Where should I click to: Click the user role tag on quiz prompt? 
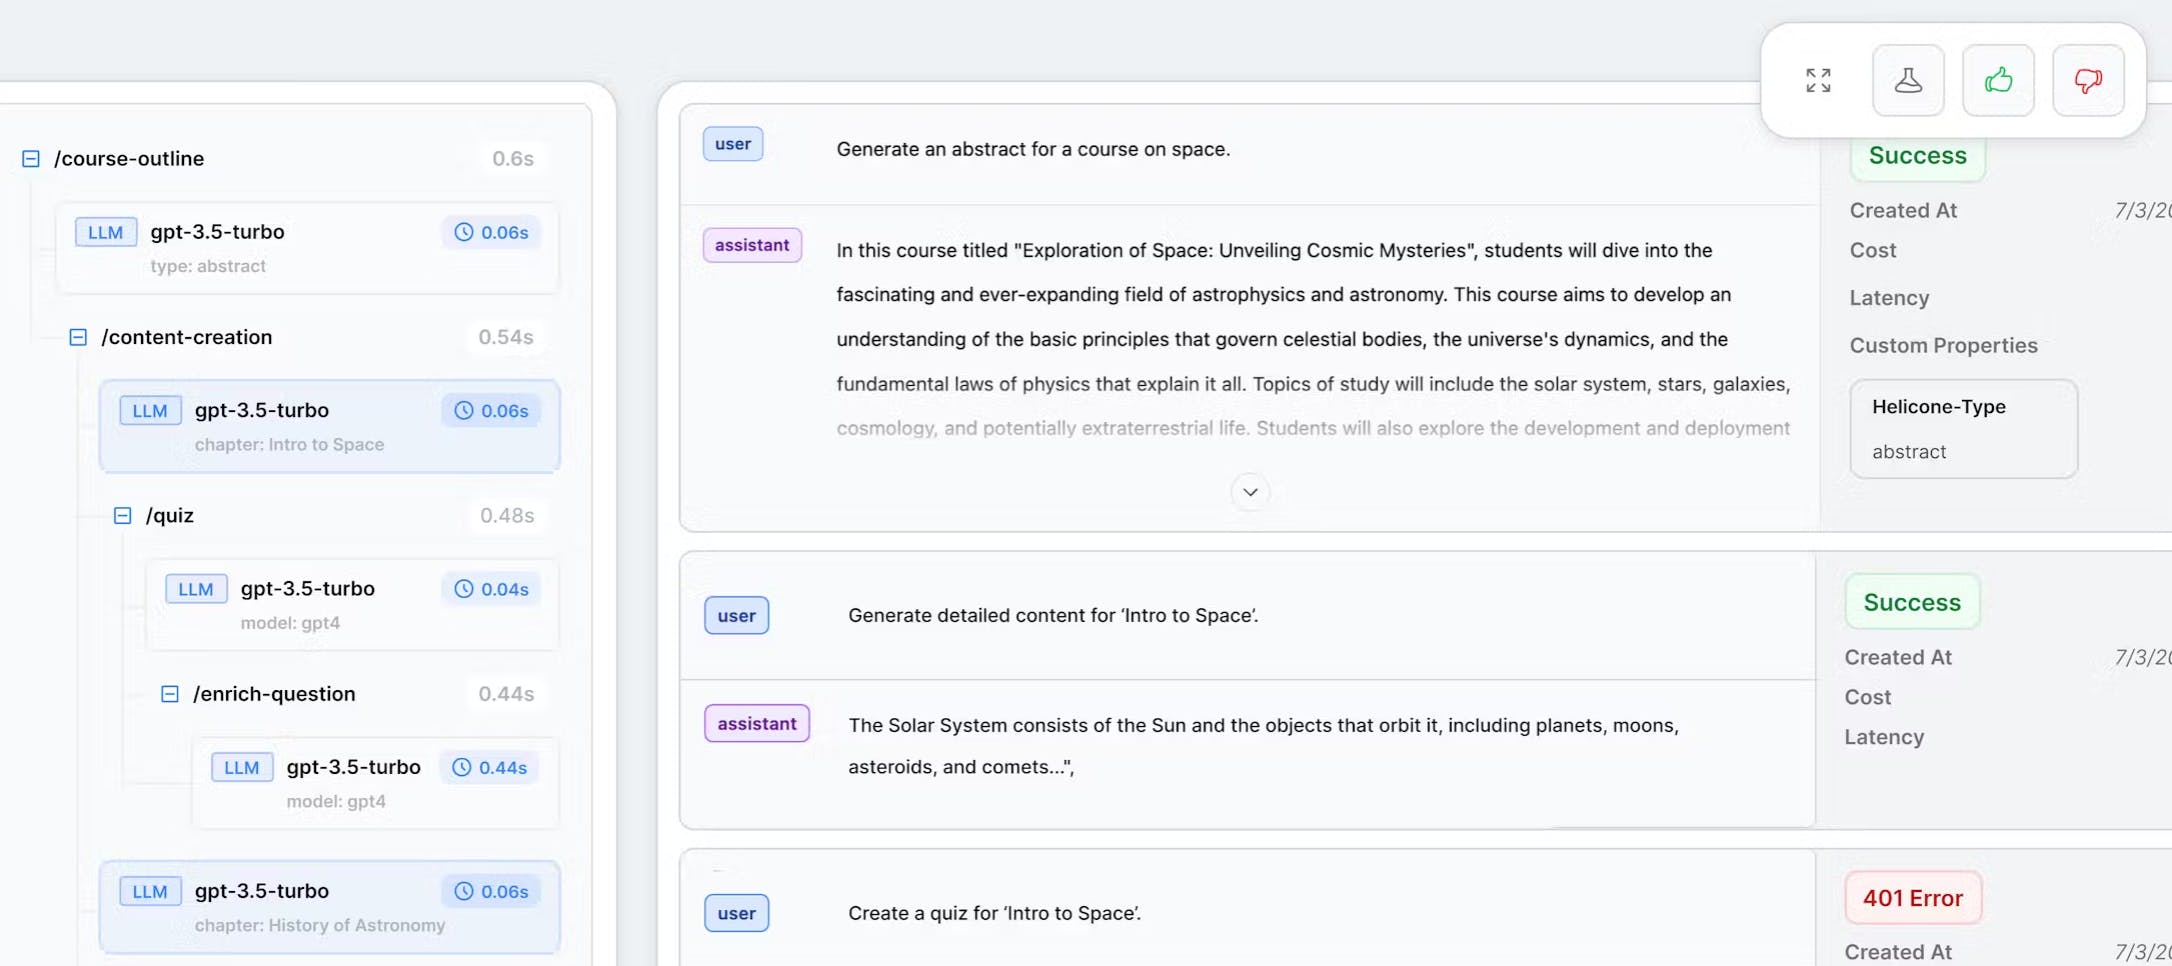[736, 913]
